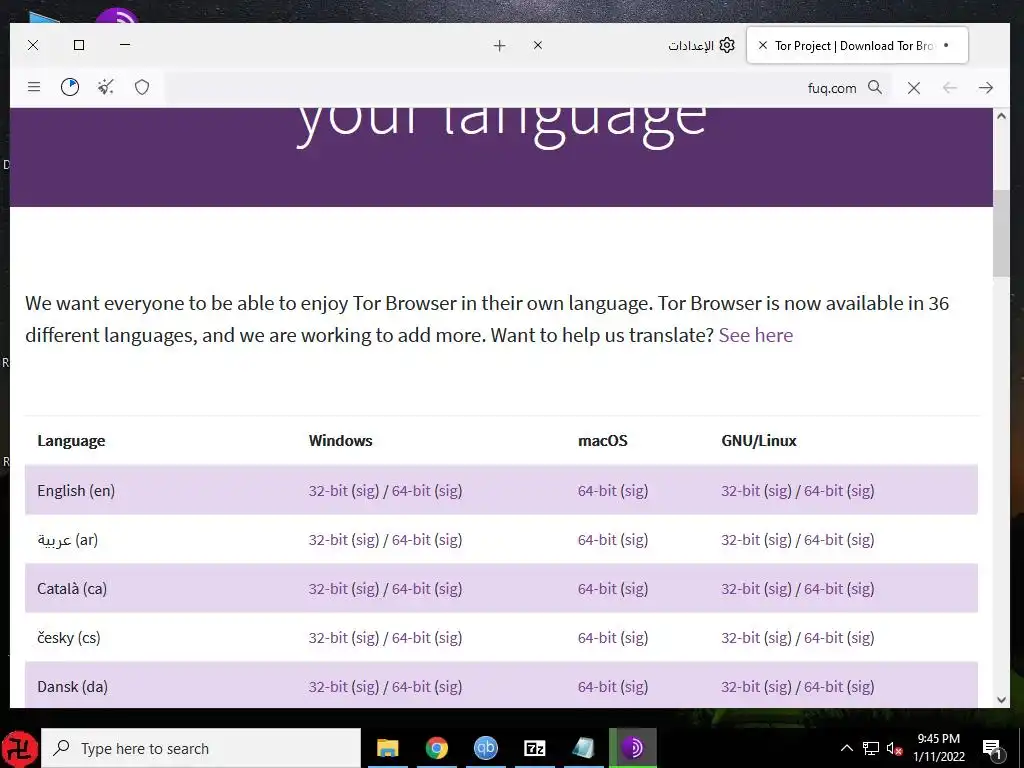Get English GNU/Linux 64-bit build

pos(824,490)
